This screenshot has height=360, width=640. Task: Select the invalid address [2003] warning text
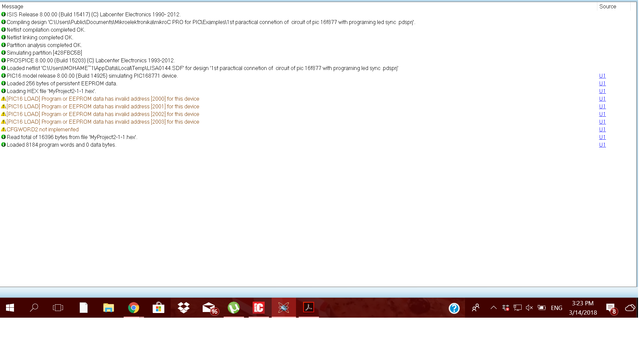(x=103, y=122)
